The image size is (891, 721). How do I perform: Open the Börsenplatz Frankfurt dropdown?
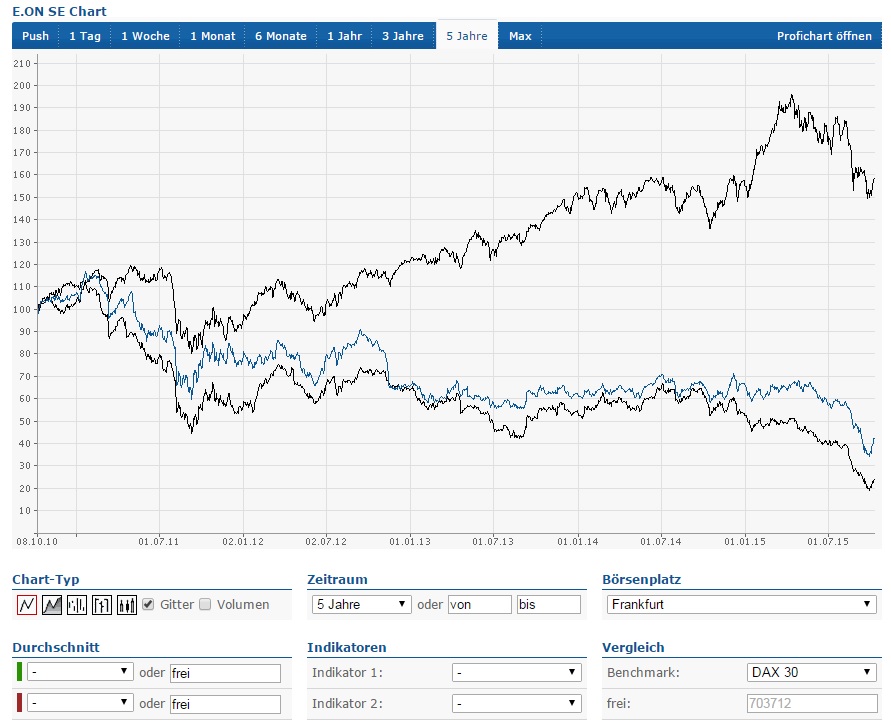tap(742, 604)
